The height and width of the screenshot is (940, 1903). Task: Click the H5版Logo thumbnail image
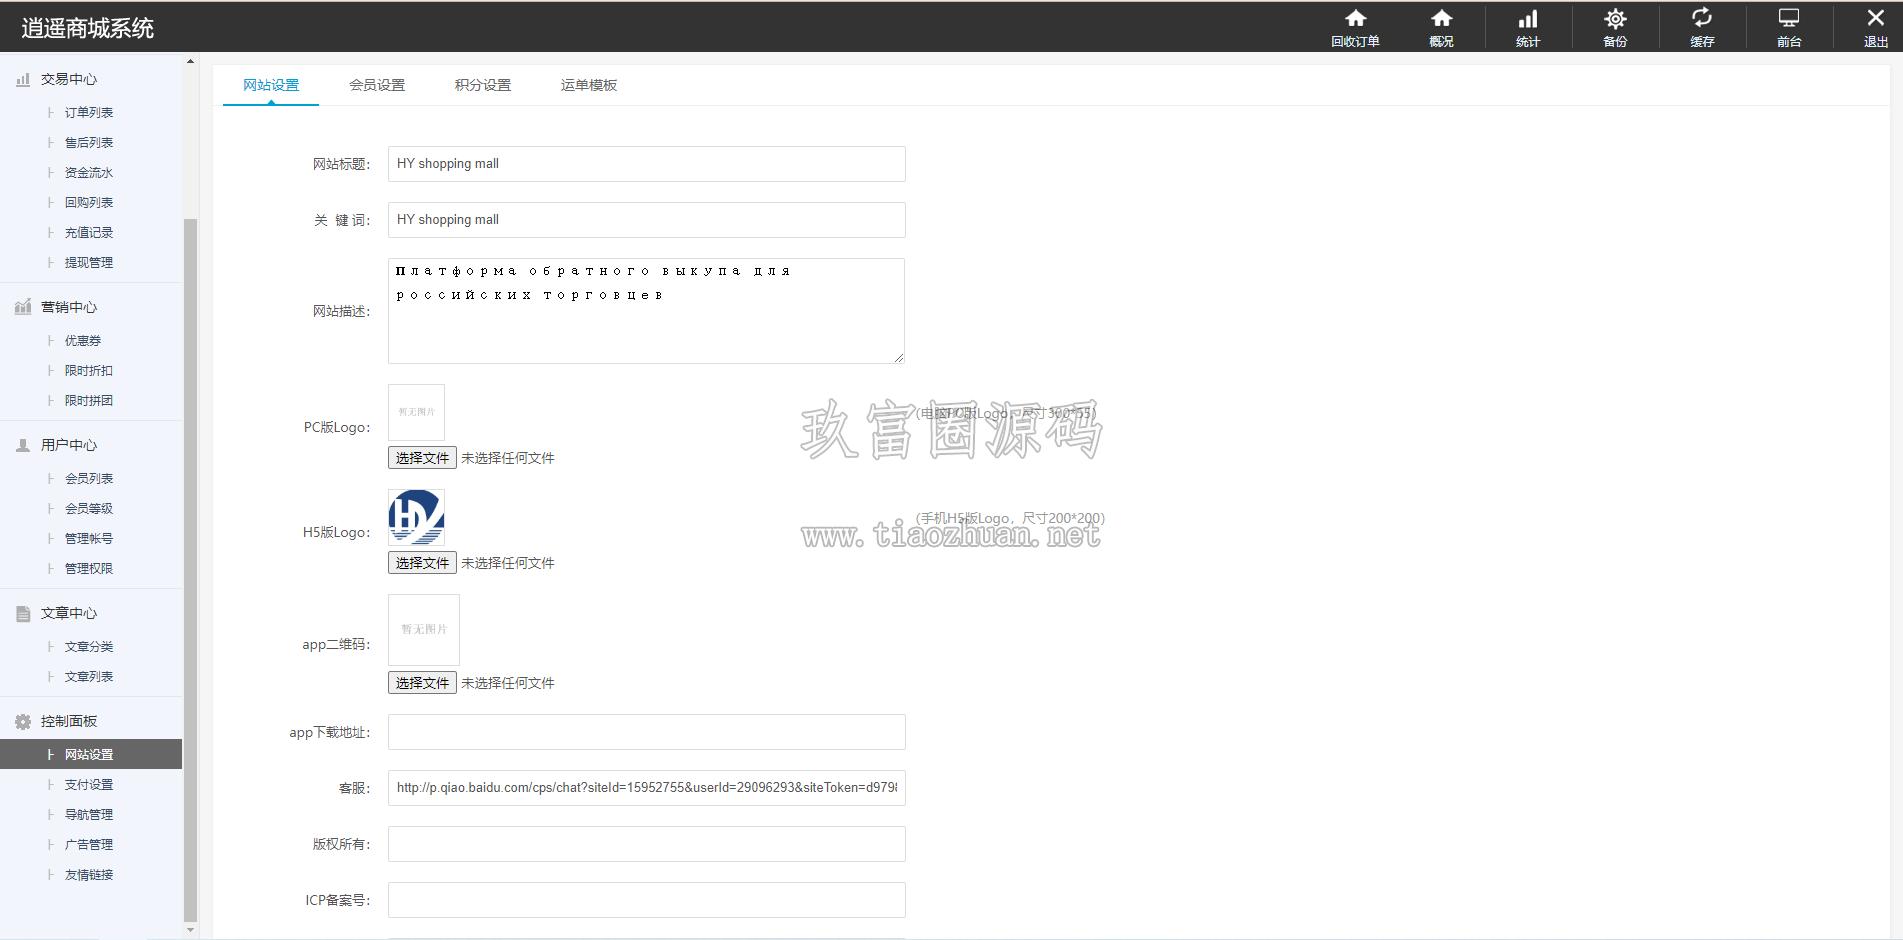(x=416, y=517)
